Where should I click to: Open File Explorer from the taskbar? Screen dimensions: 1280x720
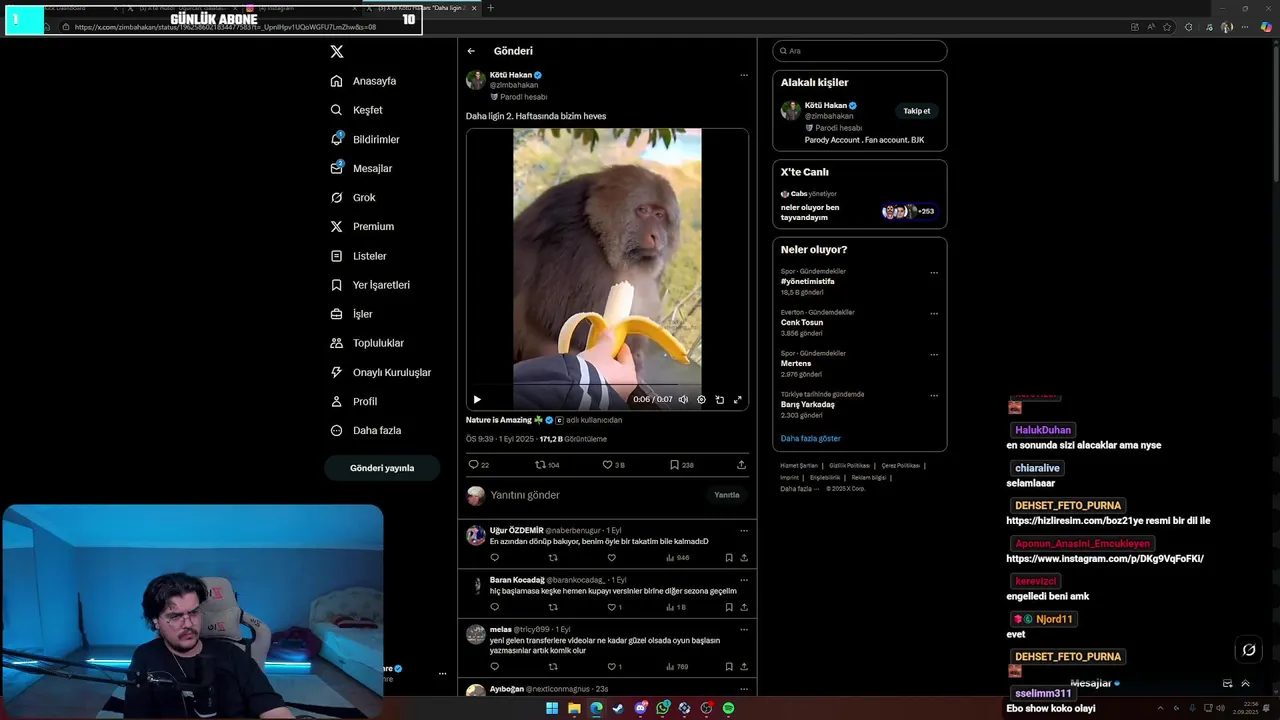pos(574,708)
